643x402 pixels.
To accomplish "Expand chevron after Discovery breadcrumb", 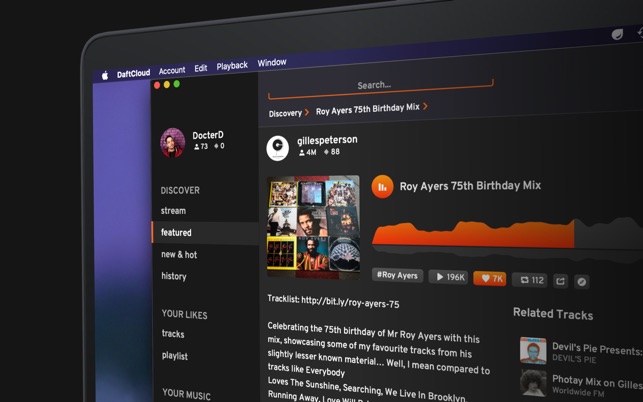I will click(307, 112).
